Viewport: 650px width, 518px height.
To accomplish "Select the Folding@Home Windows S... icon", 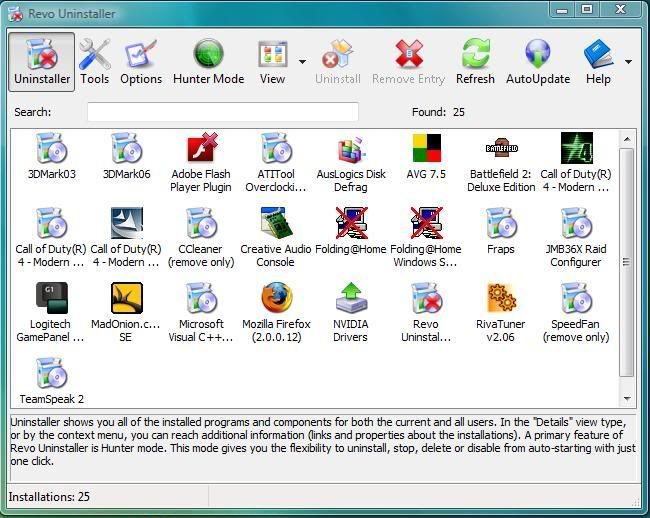I will (x=426, y=223).
